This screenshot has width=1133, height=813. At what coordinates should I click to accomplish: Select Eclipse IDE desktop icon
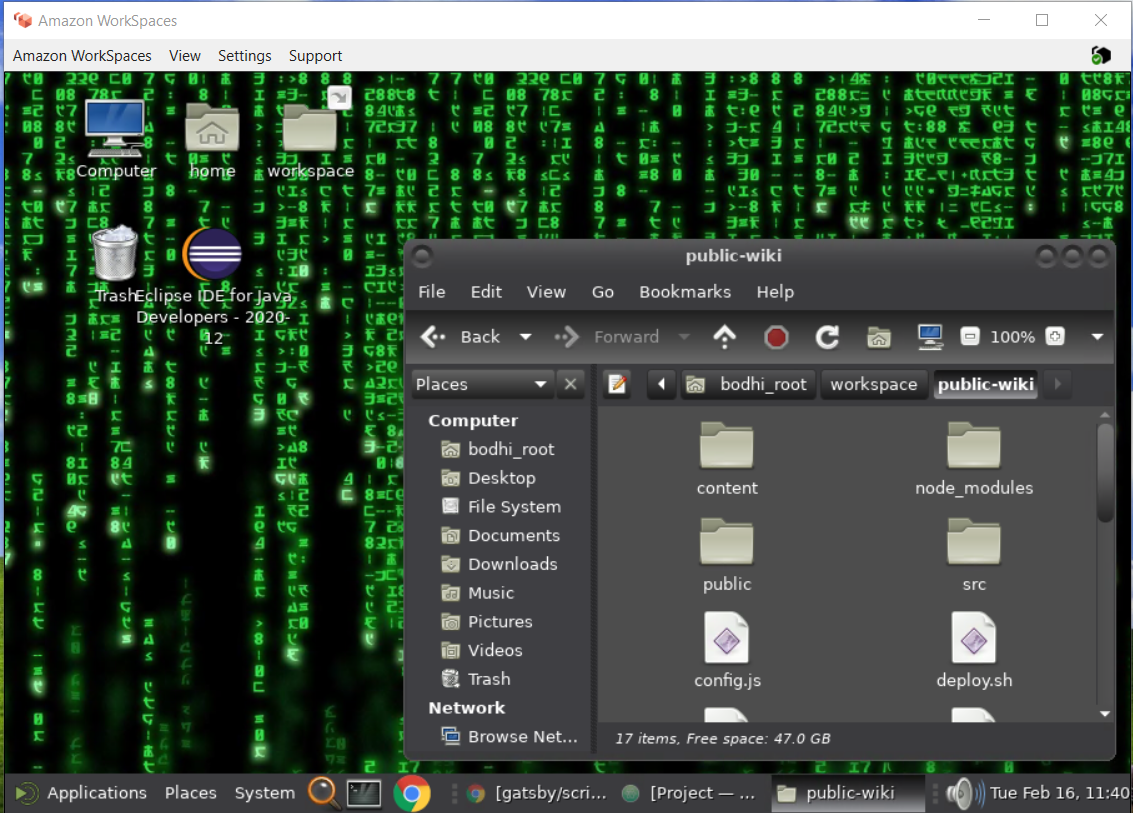(x=213, y=286)
